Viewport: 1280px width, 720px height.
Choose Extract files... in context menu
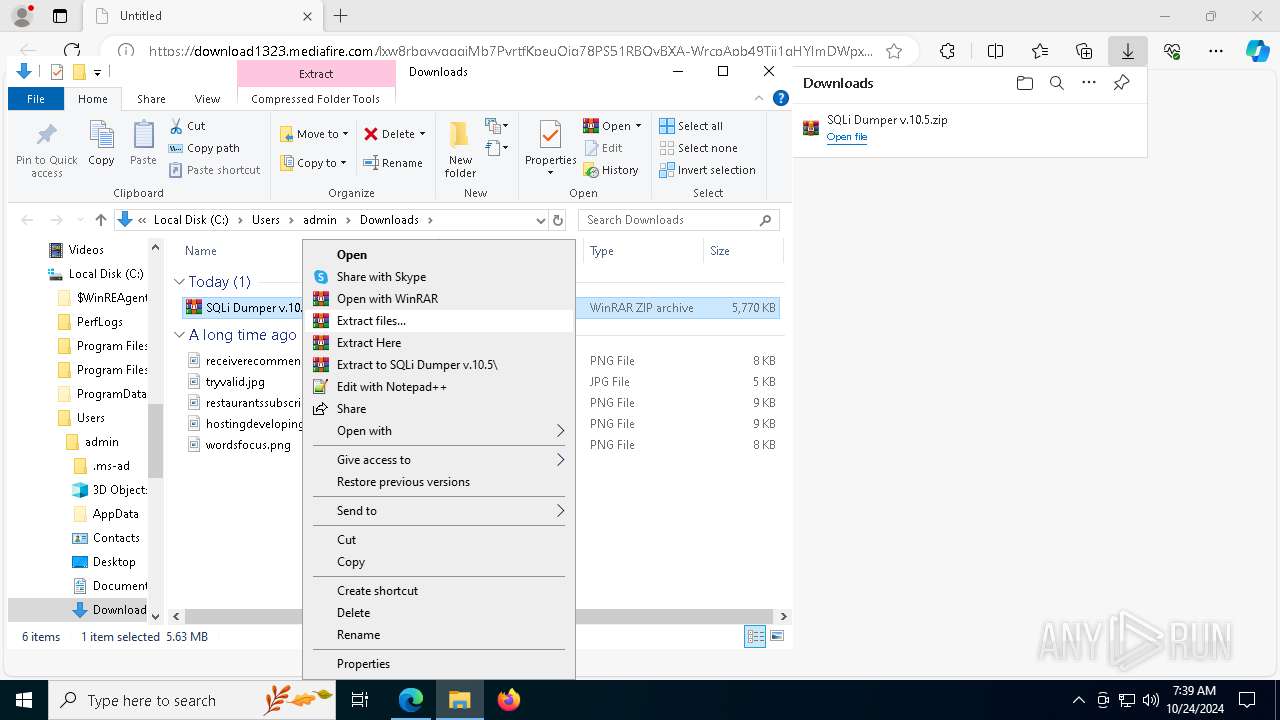(438, 321)
